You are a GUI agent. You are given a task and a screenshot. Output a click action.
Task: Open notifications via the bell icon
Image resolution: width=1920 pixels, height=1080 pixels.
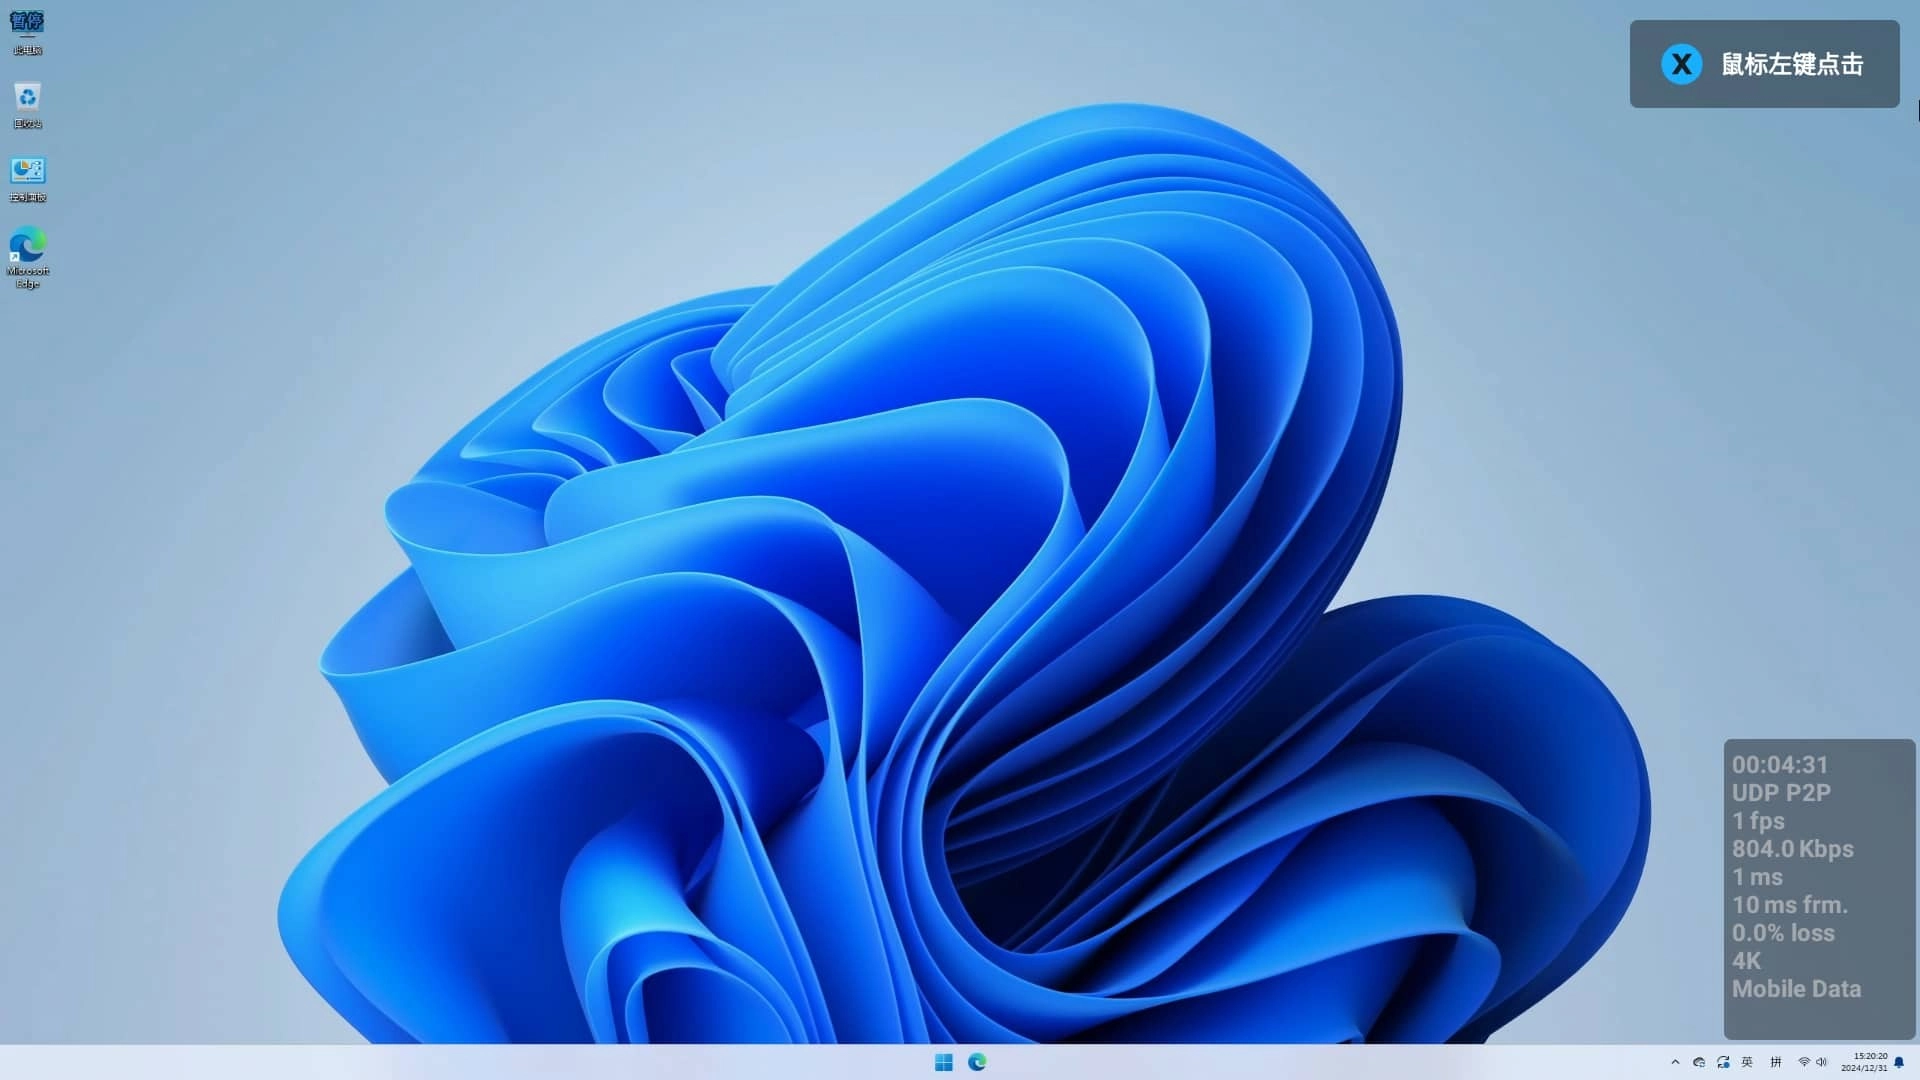coord(1899,1062)
